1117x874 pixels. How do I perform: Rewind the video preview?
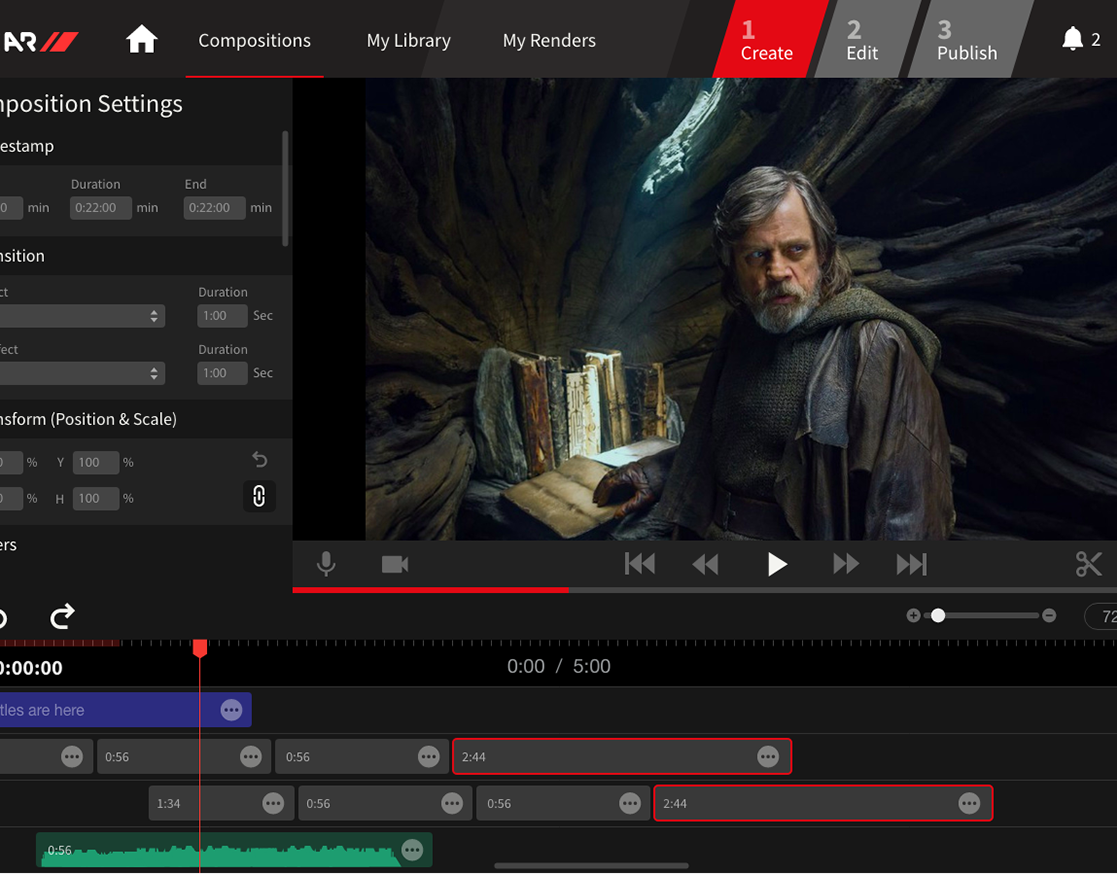point(705,565)
